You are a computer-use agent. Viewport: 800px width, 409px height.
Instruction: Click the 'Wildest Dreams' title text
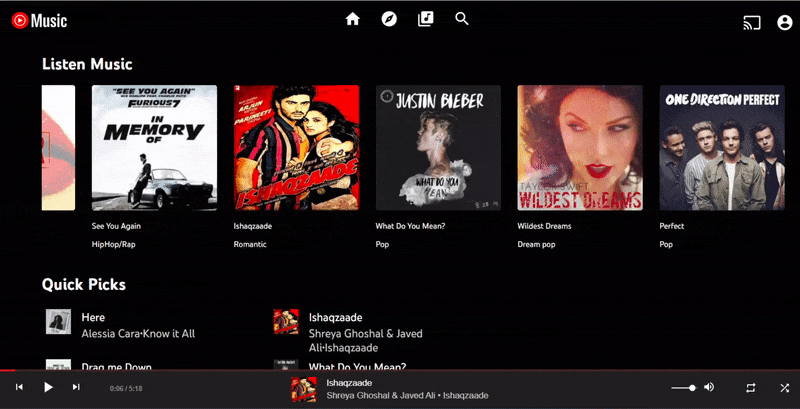[x=544, y=226]
